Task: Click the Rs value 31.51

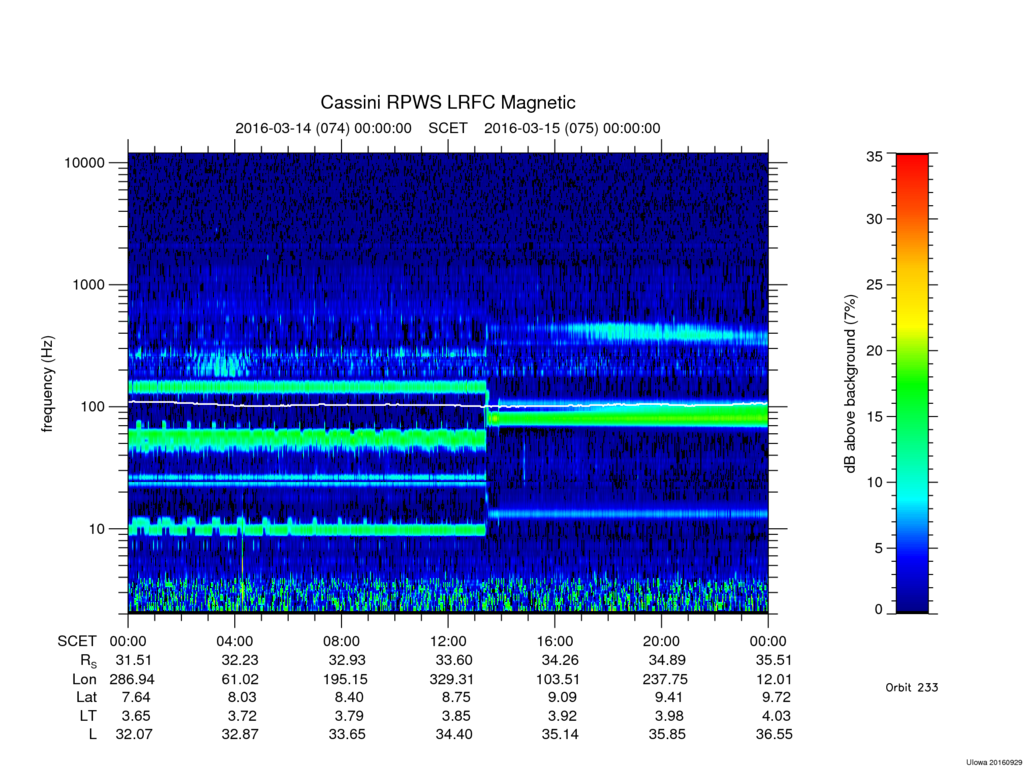Action: (x=134, y=661)
